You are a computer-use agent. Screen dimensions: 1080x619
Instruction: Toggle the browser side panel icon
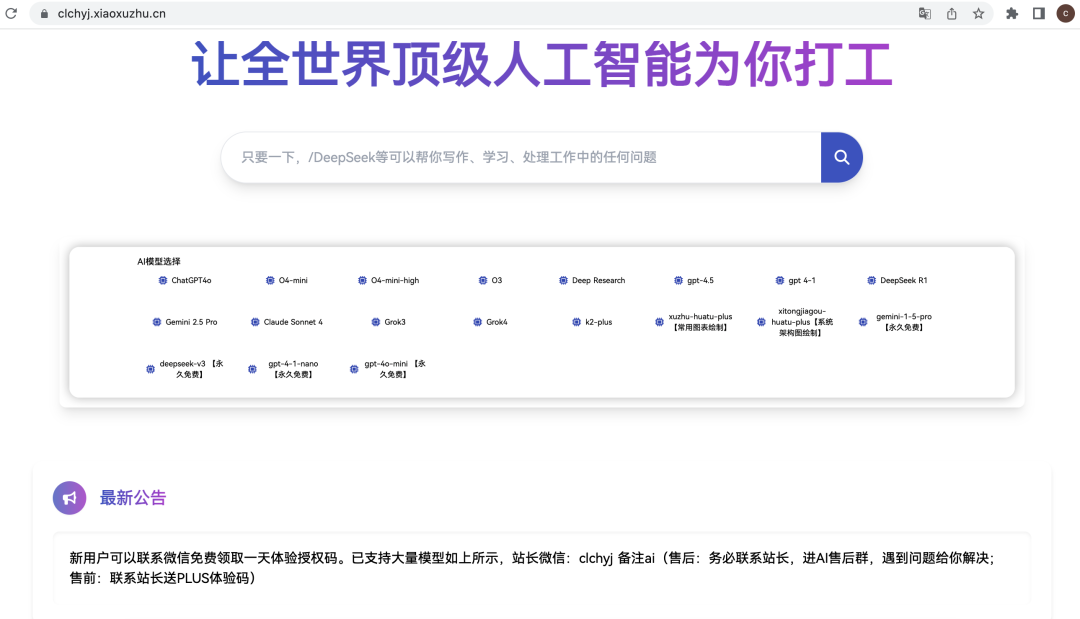(x=1039, y=13)
